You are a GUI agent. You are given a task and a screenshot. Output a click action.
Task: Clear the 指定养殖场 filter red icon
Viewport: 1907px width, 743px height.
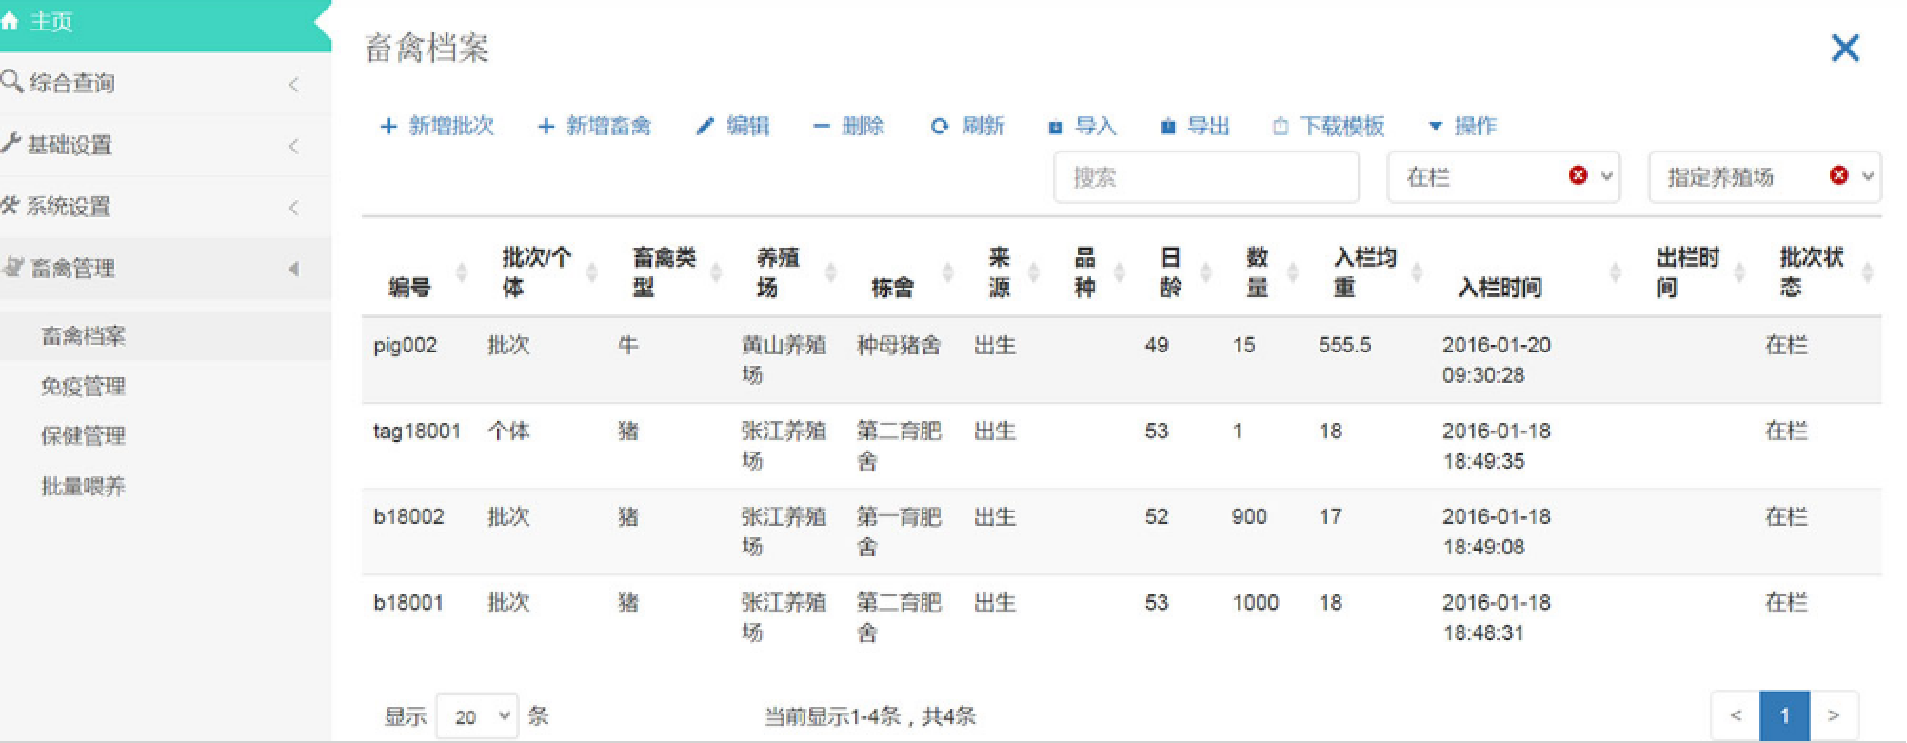pyautogui.click(x=1838, y=176)
